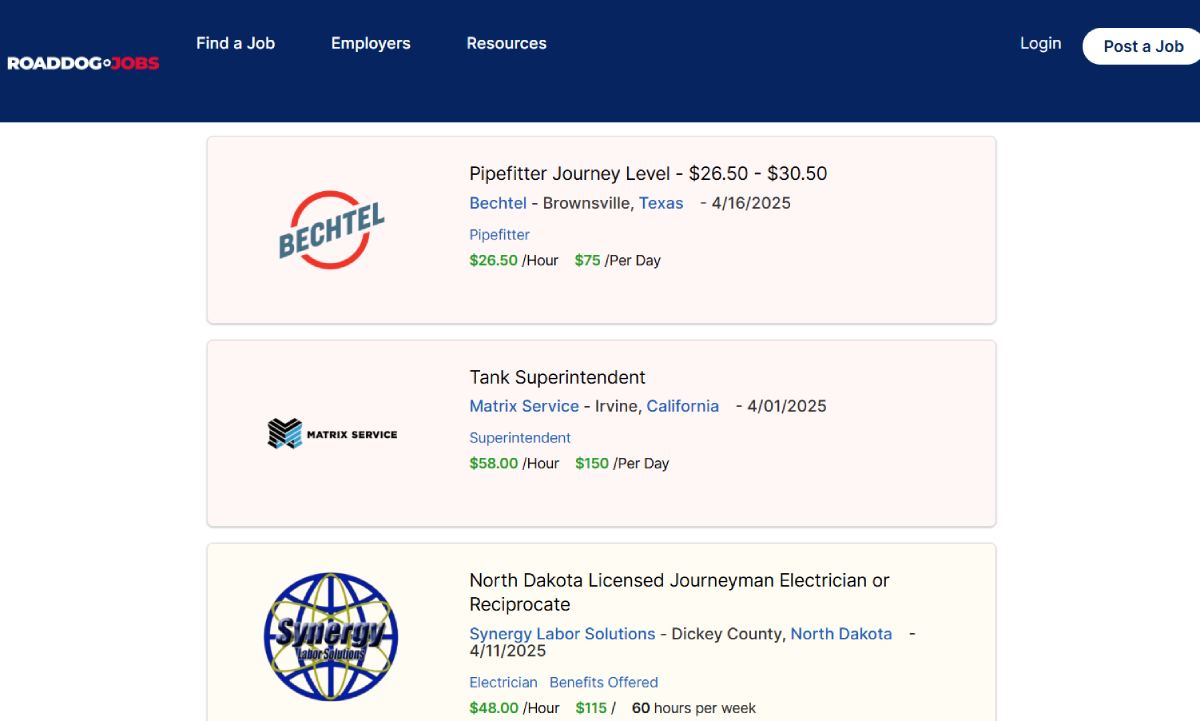Click the Post a Job button
Screen dimensions: 1200x721
[1143, 46]
